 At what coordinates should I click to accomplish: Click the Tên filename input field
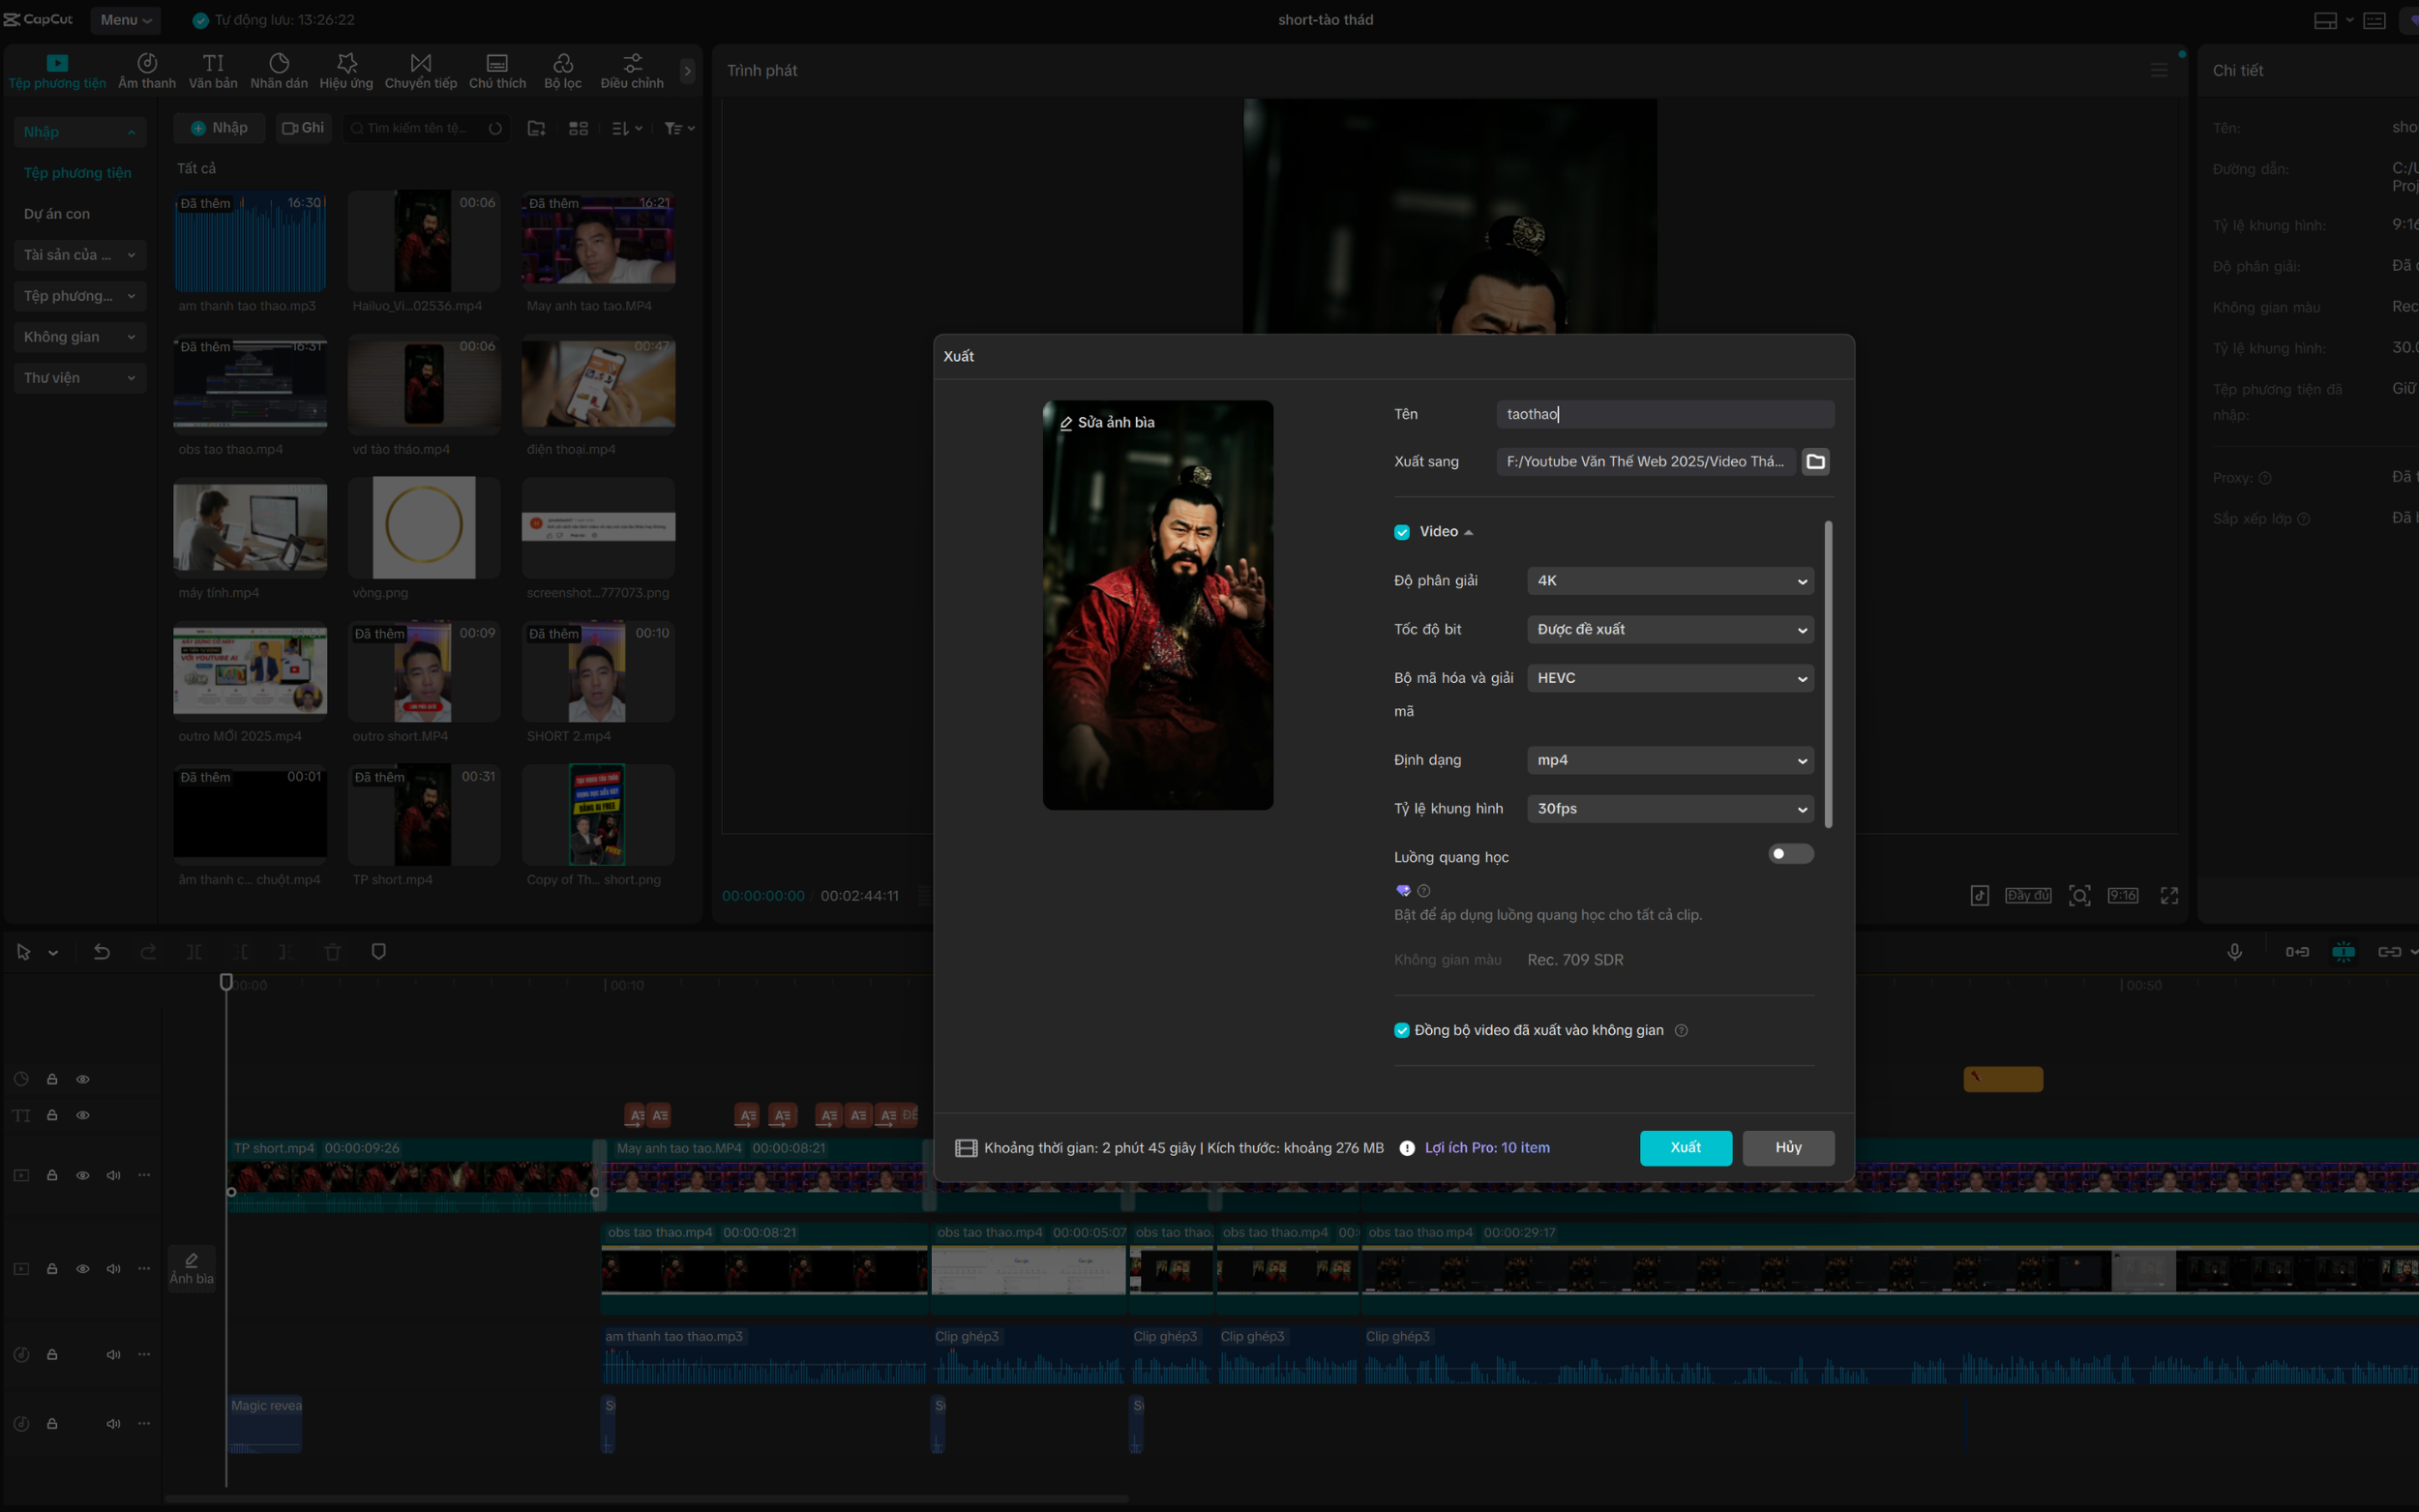(x=1665, y=414)
